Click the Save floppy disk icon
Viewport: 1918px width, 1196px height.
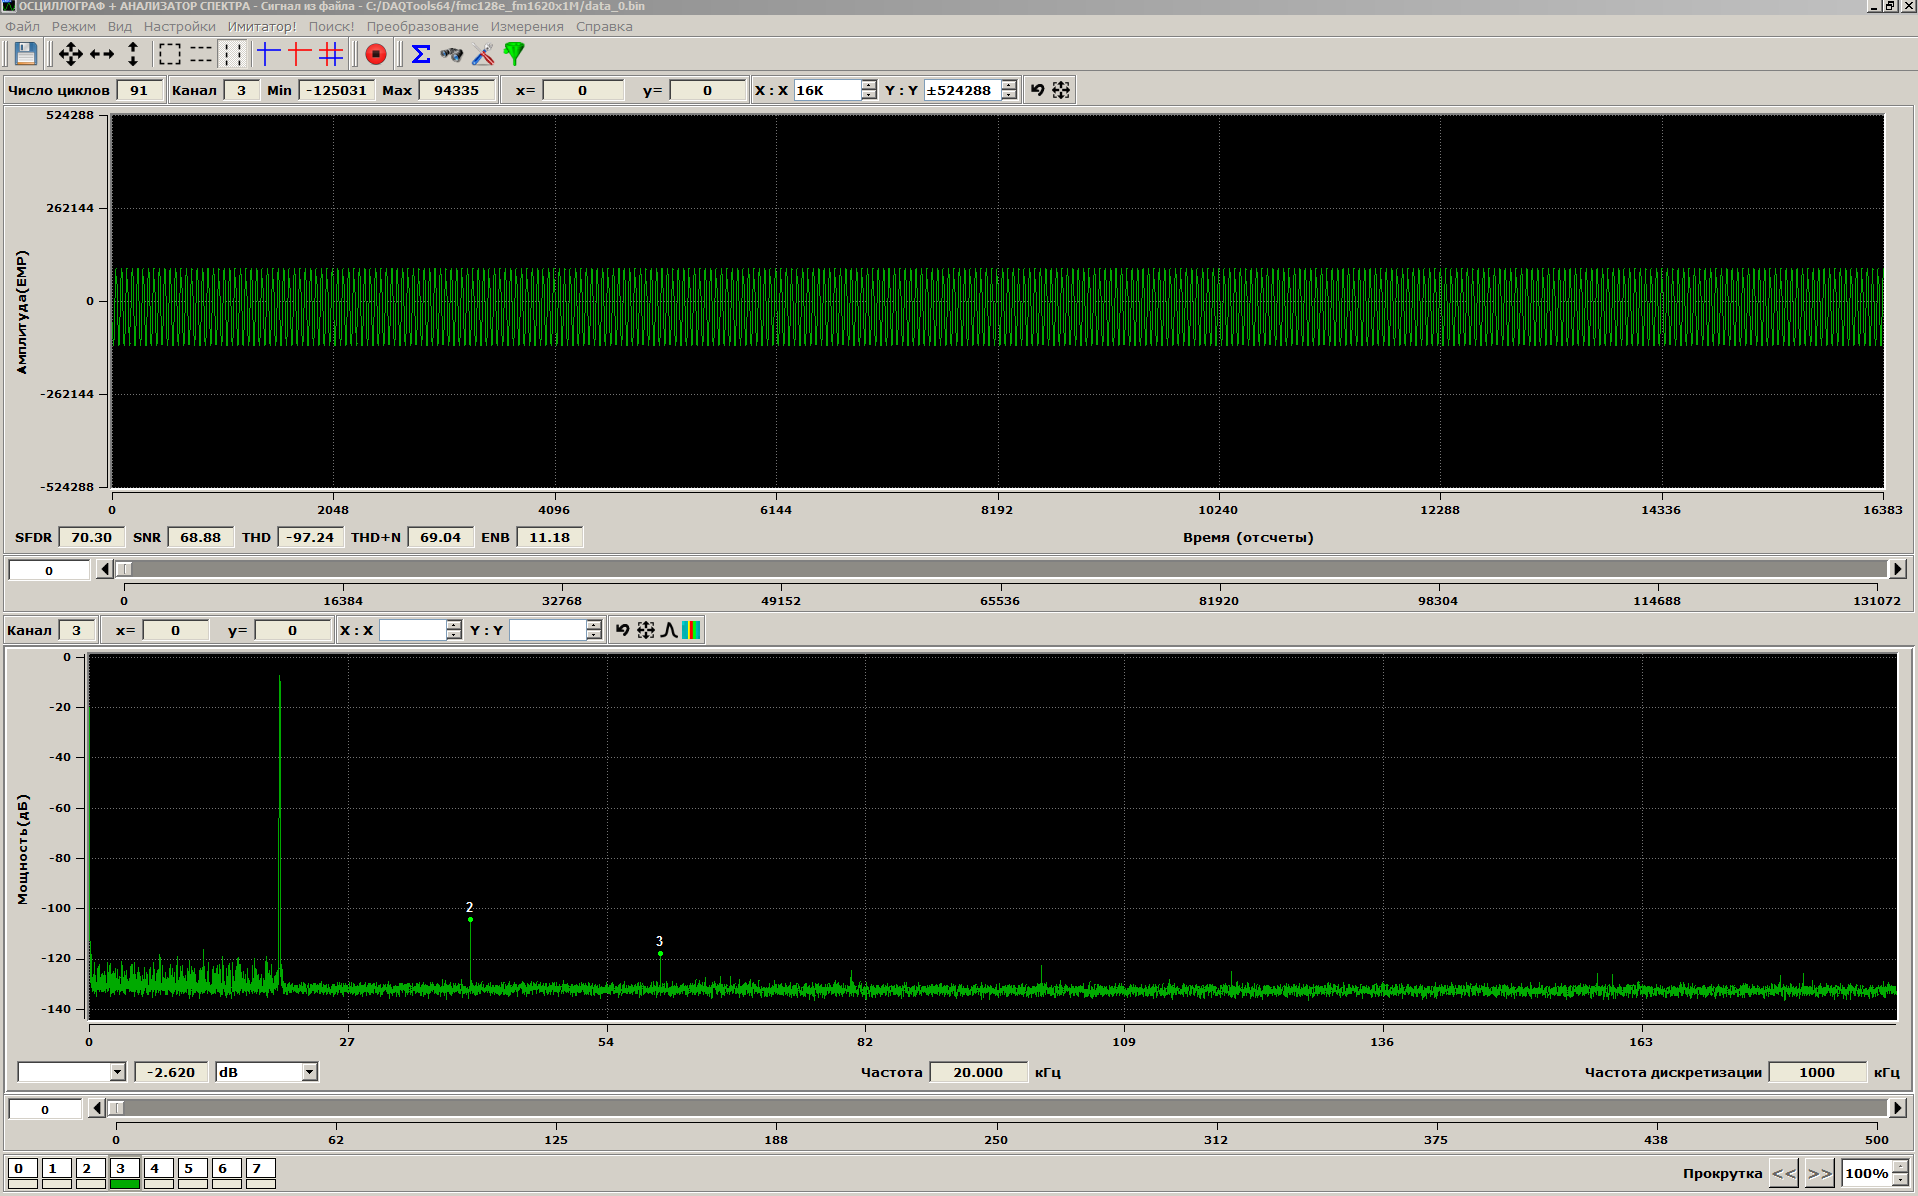26,54
